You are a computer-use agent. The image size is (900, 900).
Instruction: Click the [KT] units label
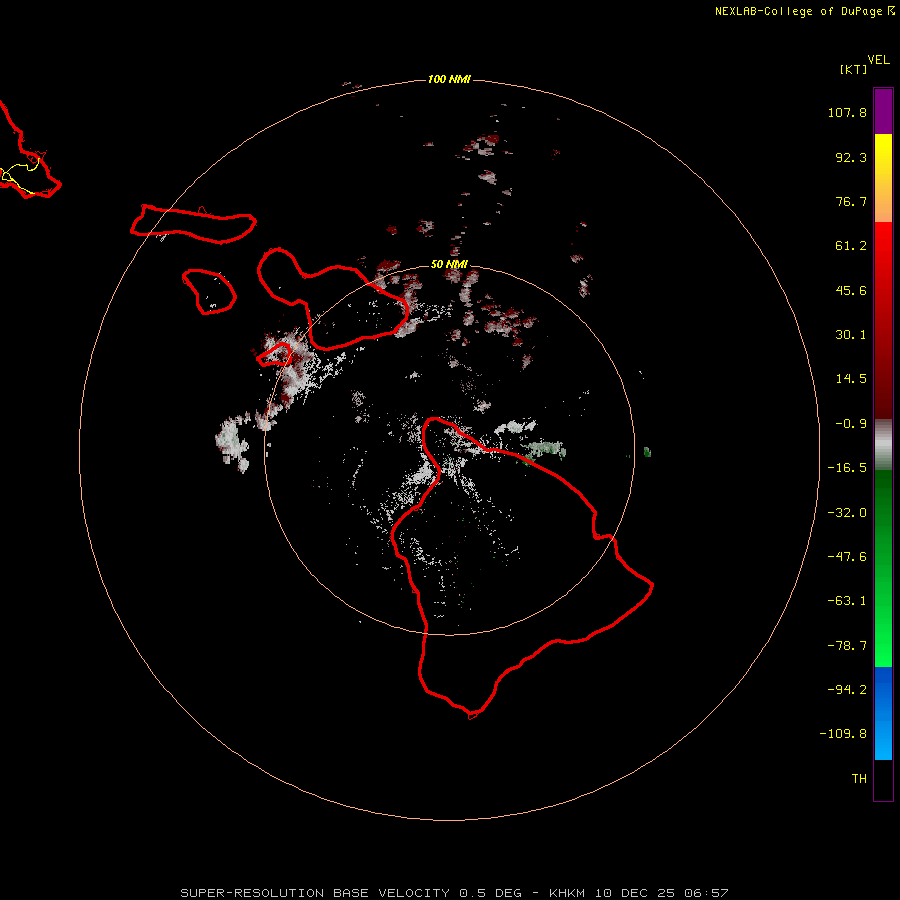click(x=853, y=69)
